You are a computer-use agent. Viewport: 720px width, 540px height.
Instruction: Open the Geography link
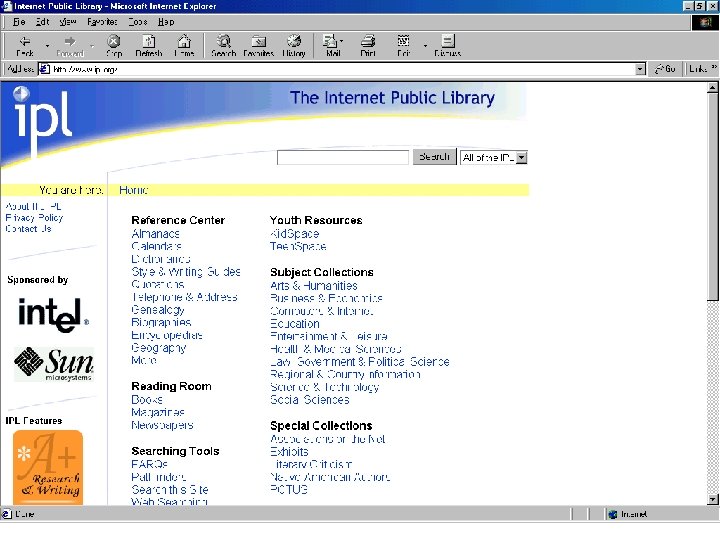(159, 348)
